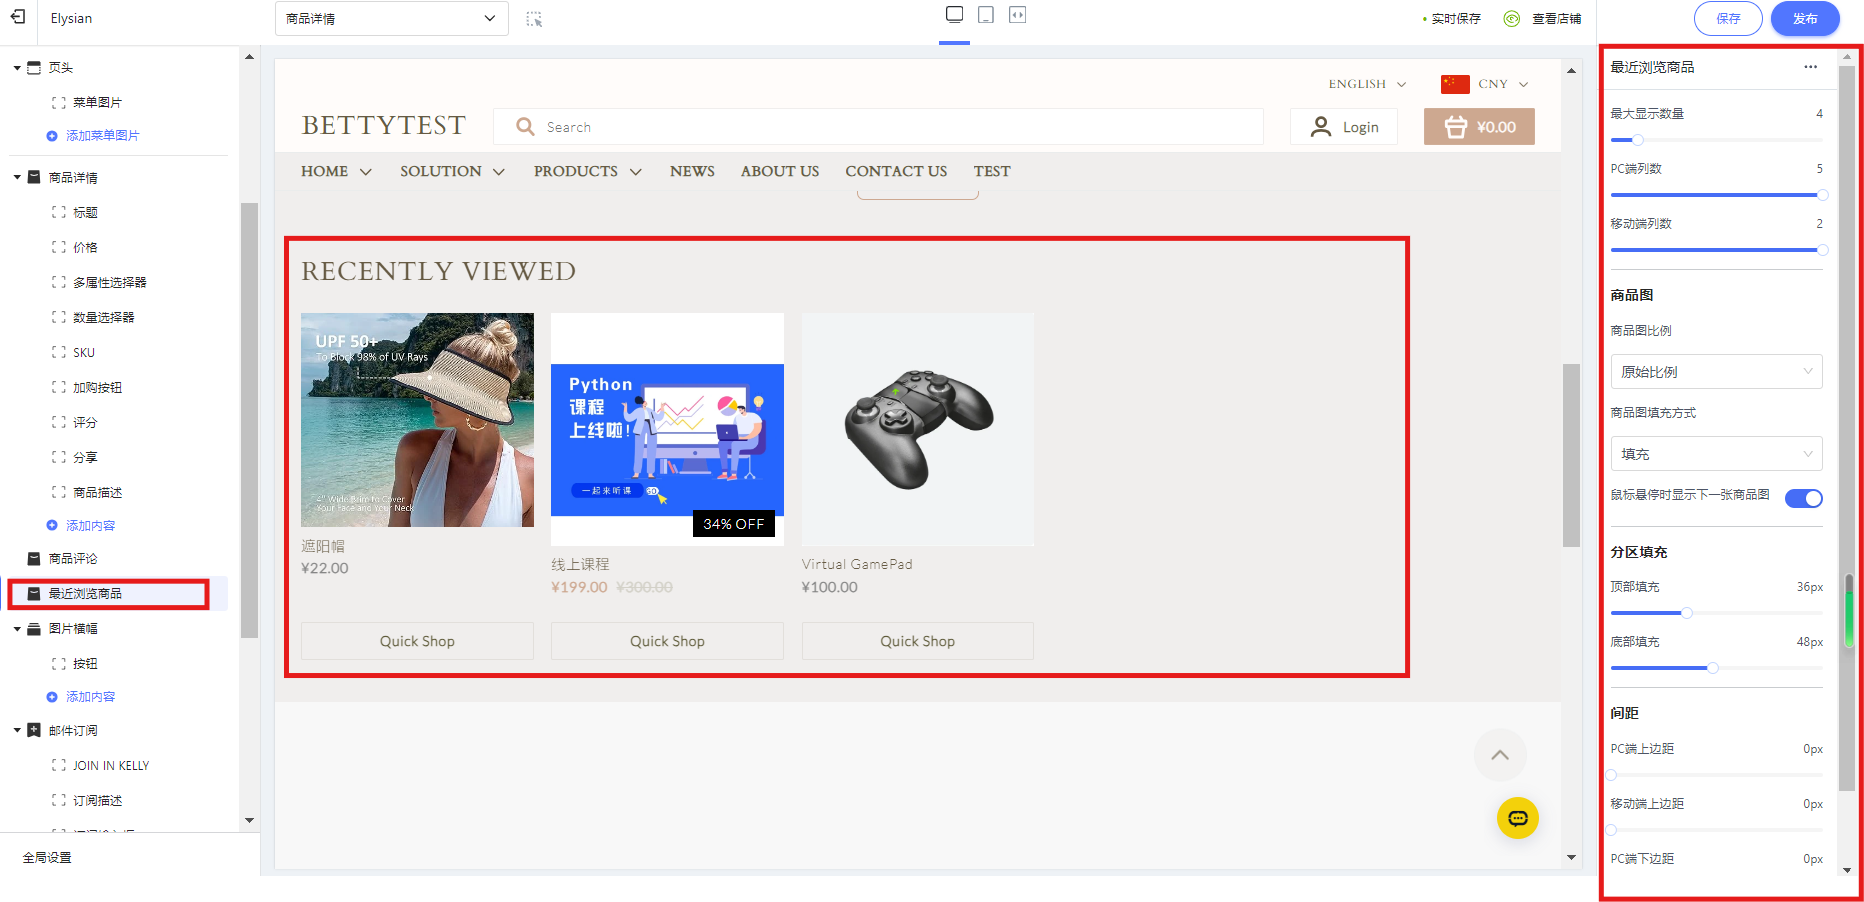The width and height of the screenshot is (1864, 902).
Task: Switch to desktop preview icon
Action: tap(954, 14)
